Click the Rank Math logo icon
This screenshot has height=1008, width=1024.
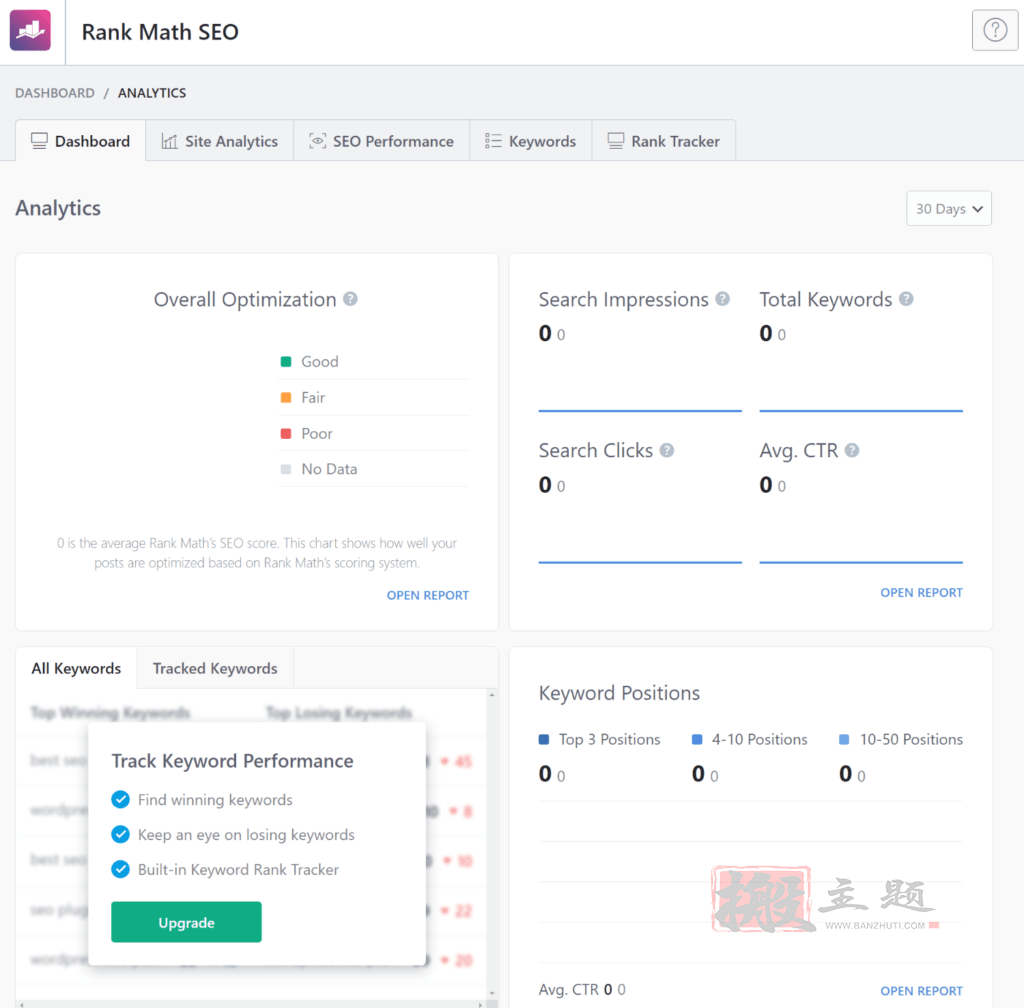point(30,30)
